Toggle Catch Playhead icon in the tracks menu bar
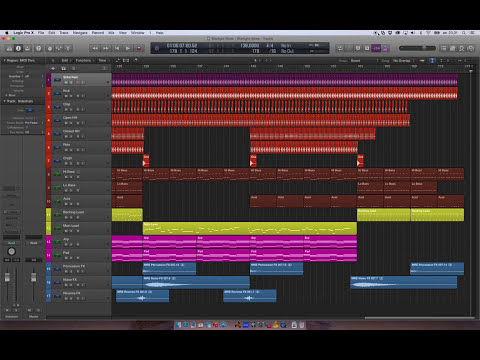 click(136, 60)
